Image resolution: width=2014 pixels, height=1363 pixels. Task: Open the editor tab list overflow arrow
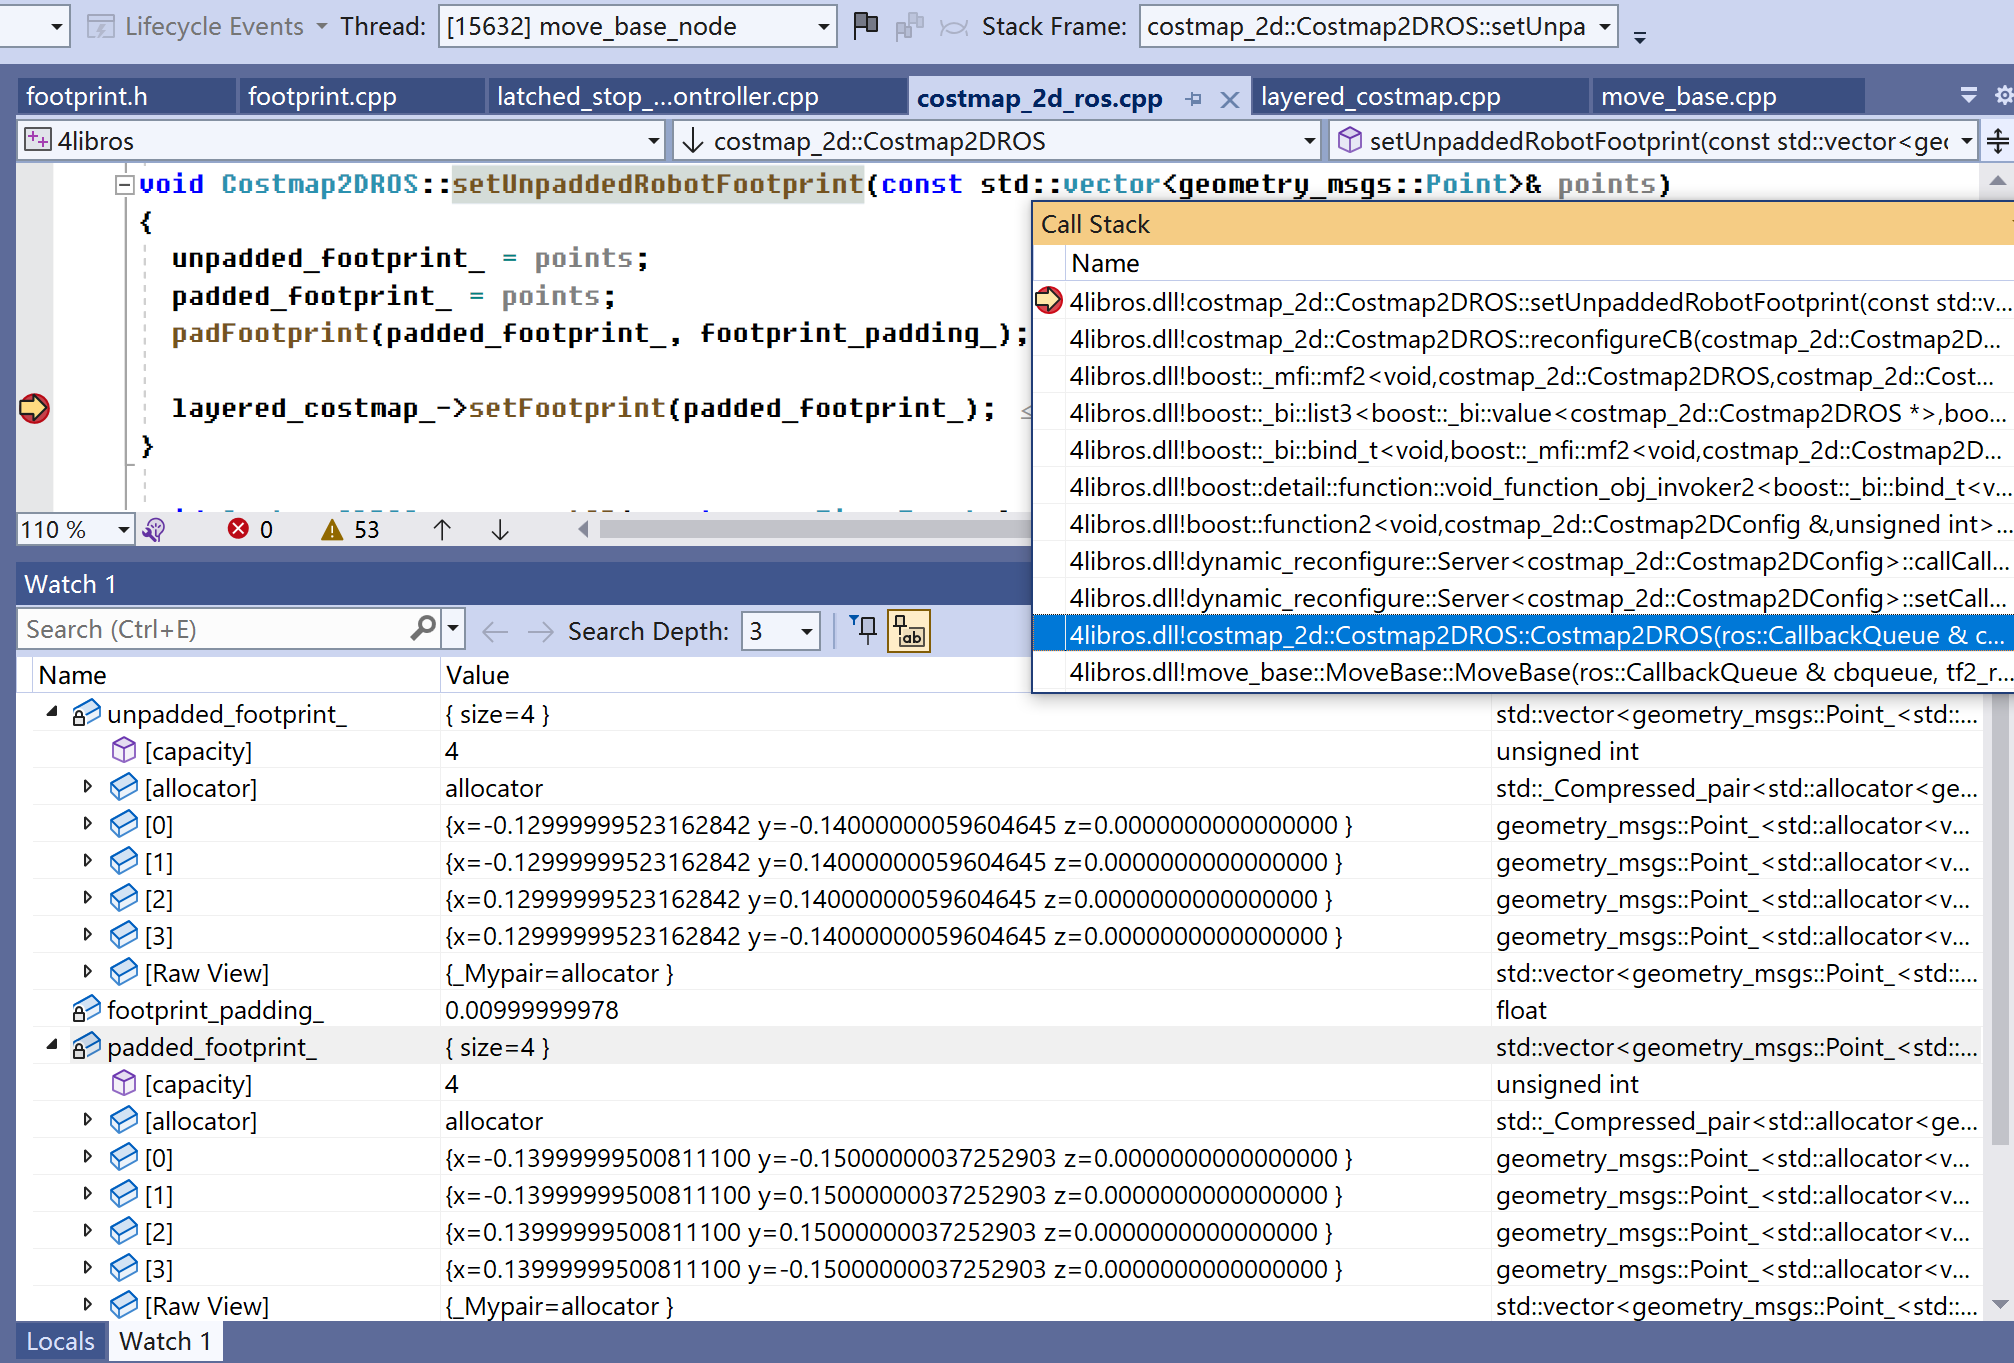point(1968,96)
